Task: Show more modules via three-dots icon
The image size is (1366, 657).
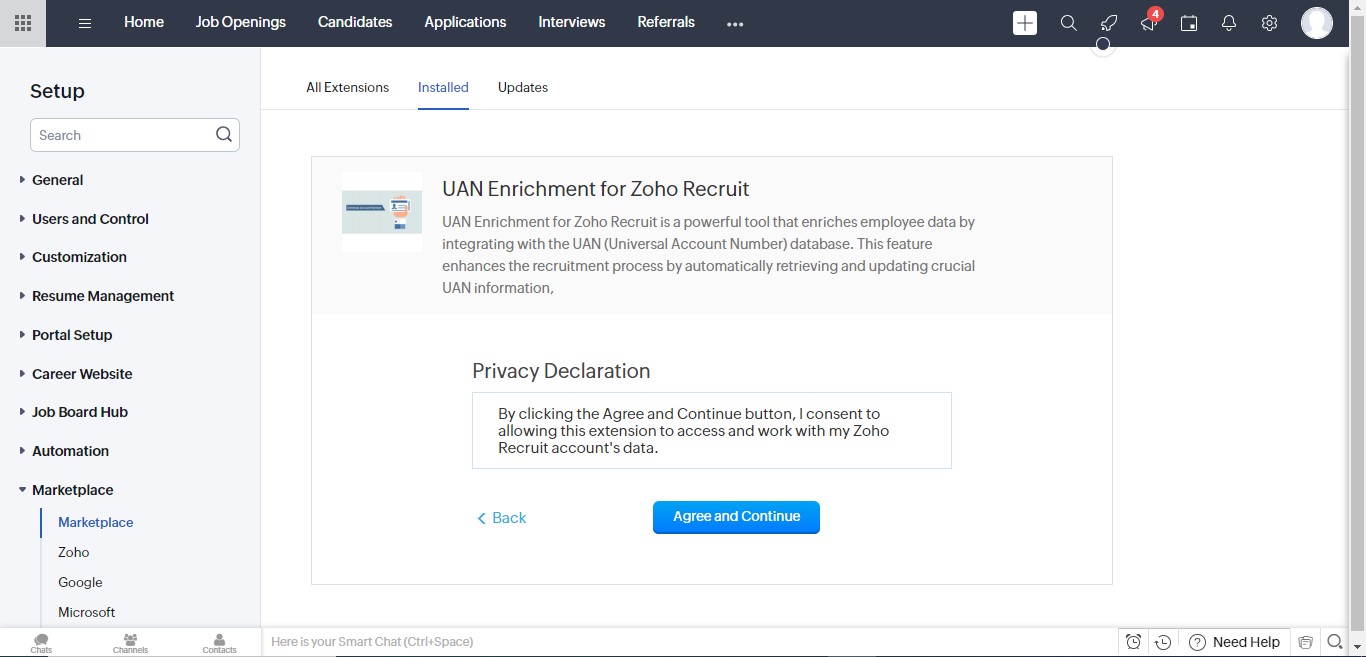Action: tap(735, 24)
